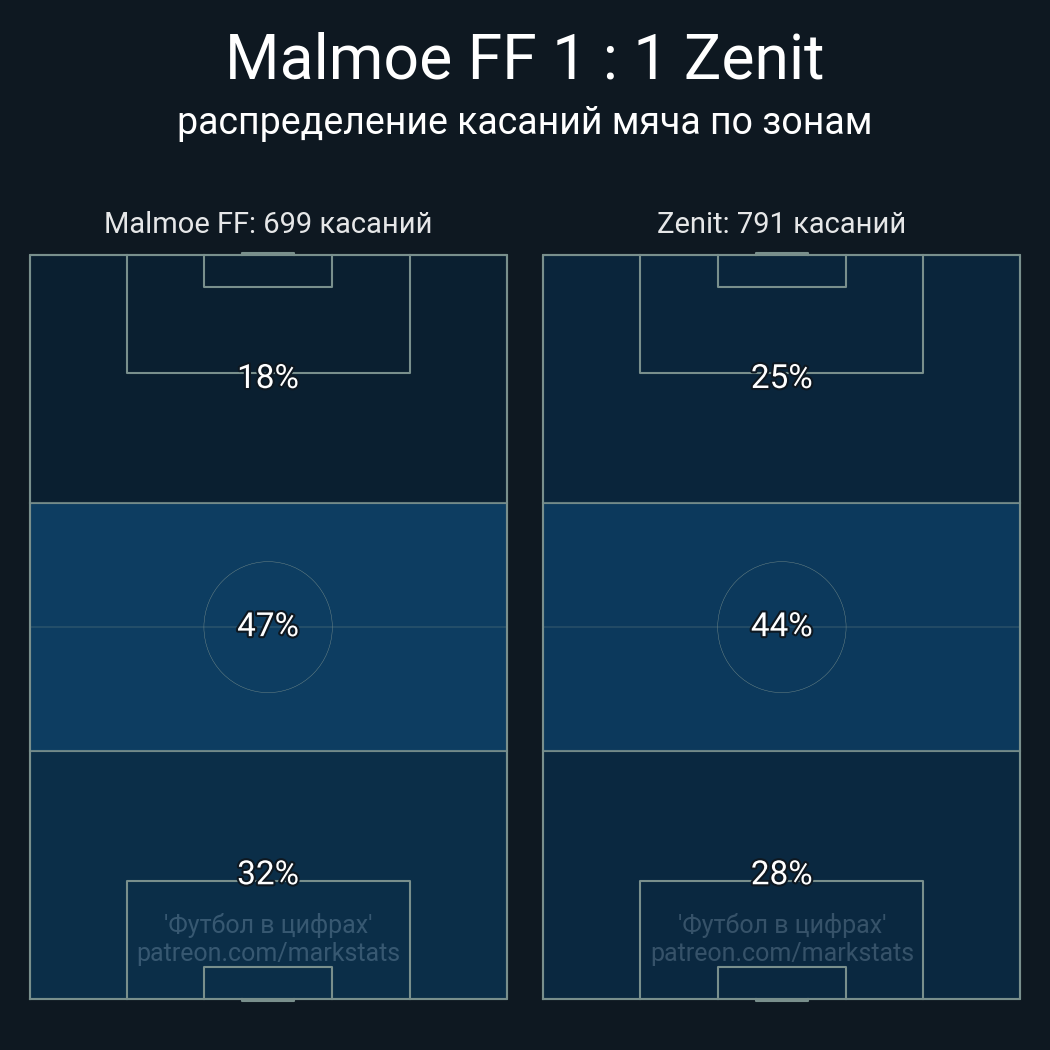Click the middle-third zone of the Zenit pitch

pos(781,627)
